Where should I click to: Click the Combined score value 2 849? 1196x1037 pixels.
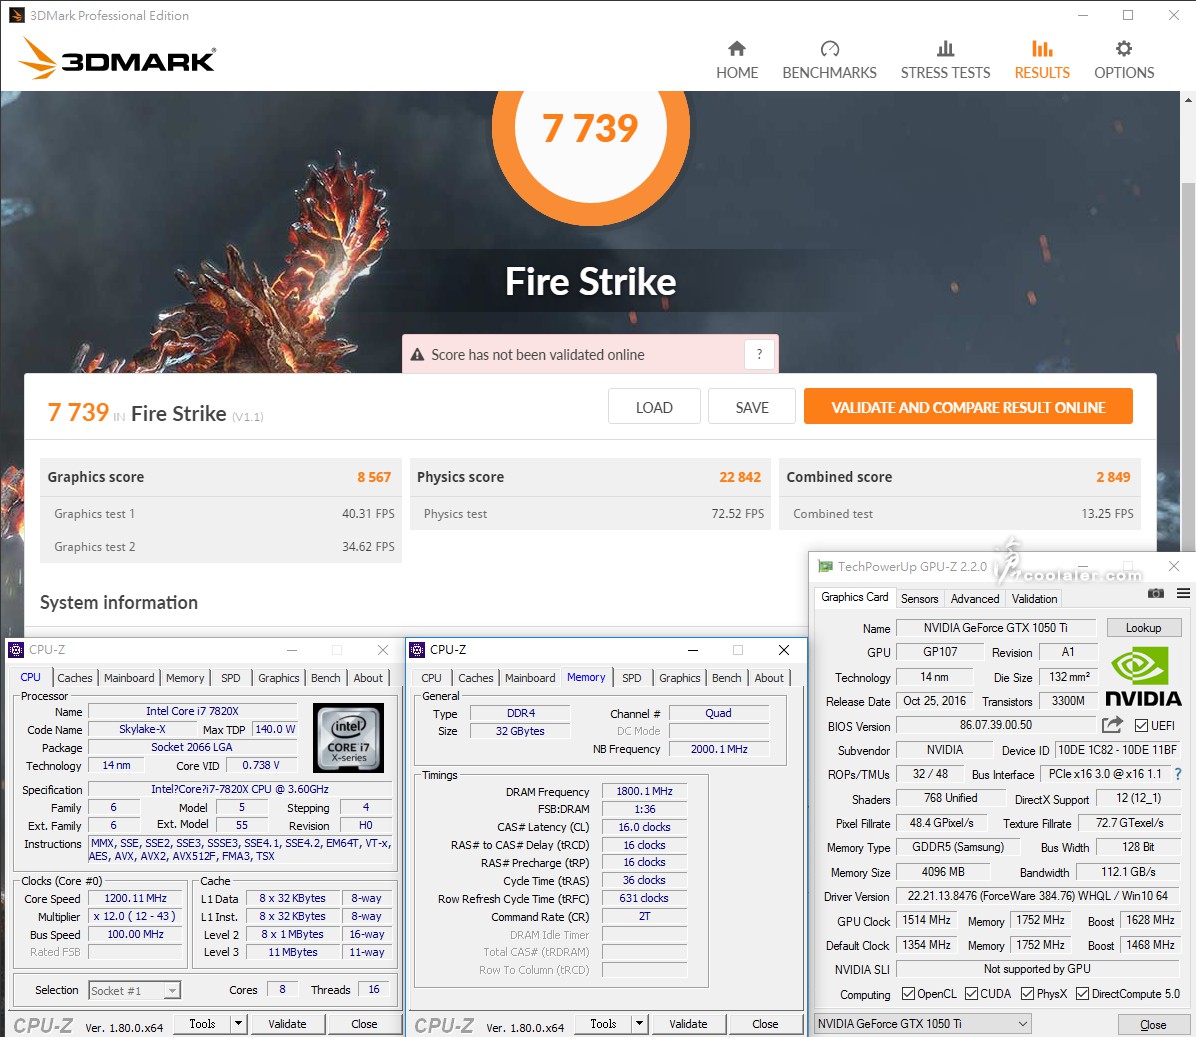tap(1113, 477)
